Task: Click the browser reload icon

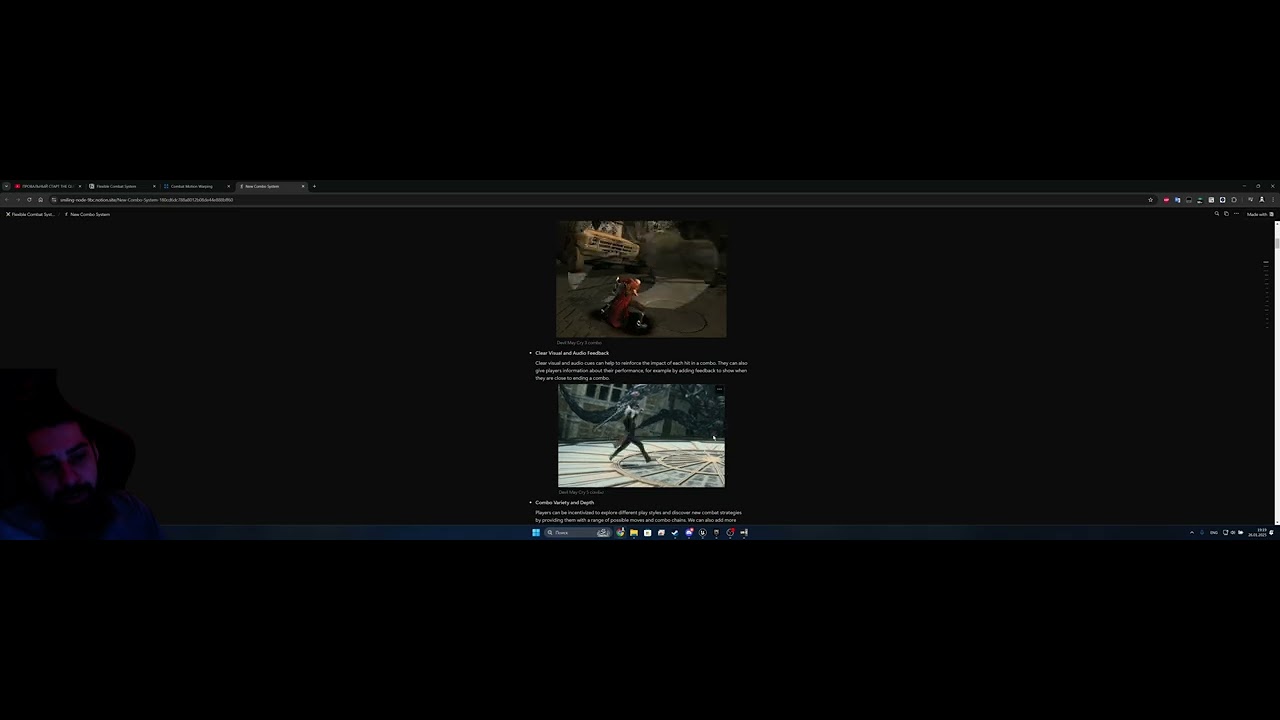Action: [x=29, y=200]
